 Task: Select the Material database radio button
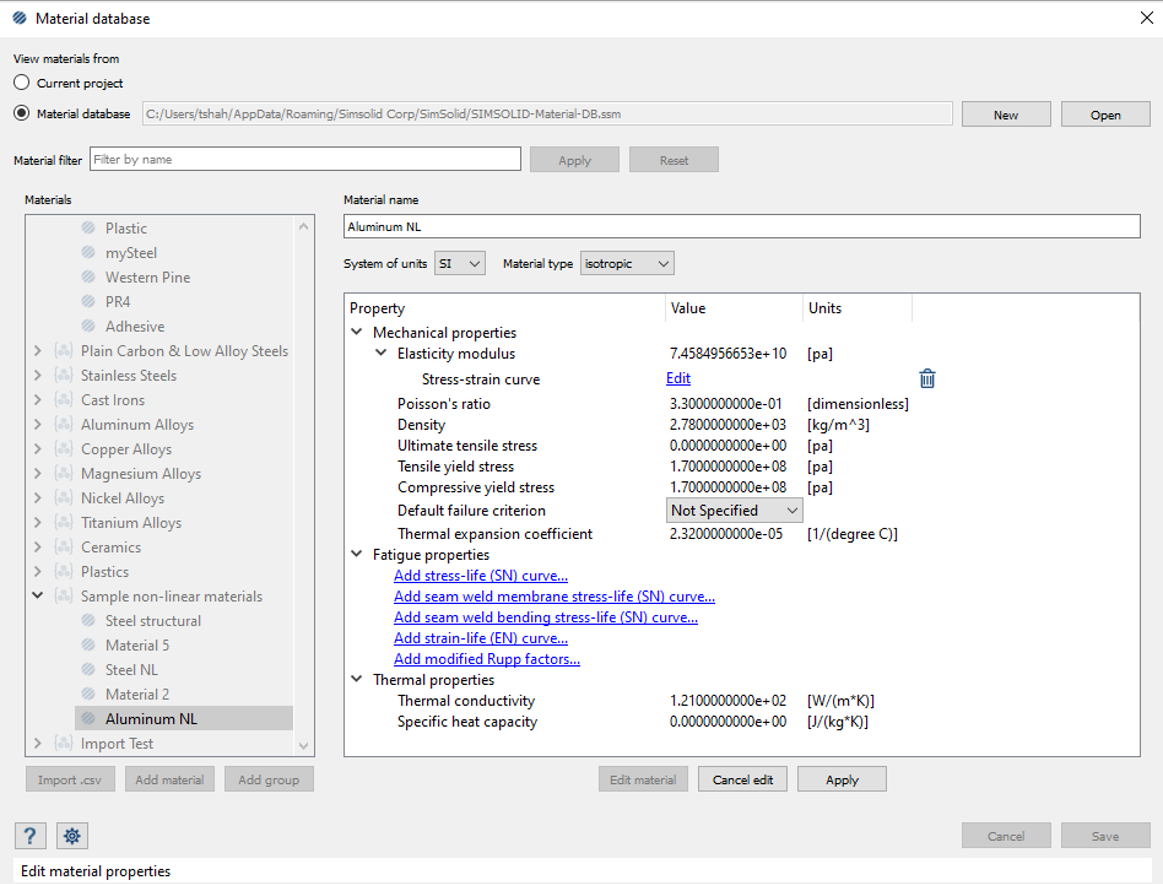pyautogui.click(x=22, y=113)
